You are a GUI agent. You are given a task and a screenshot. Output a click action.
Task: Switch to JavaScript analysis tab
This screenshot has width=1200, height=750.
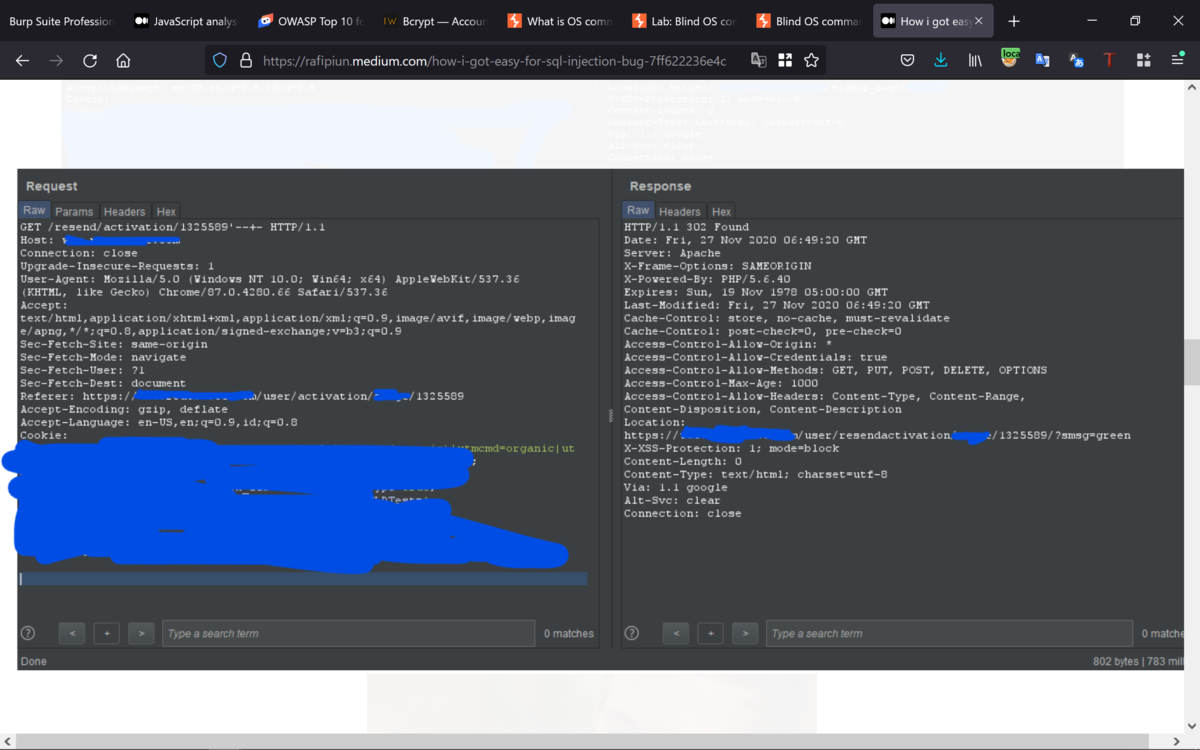[186, 21]
